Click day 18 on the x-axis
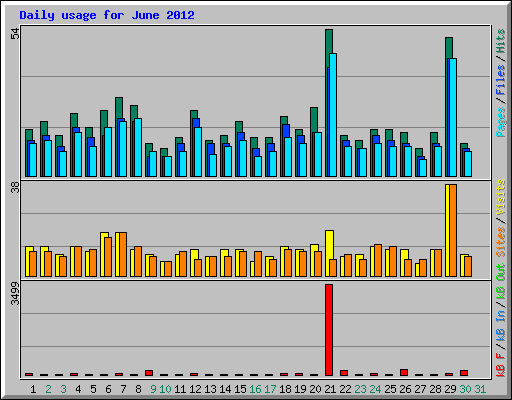Screen dimensions: 512x400 pyautogui.click(x=285, y=389)
